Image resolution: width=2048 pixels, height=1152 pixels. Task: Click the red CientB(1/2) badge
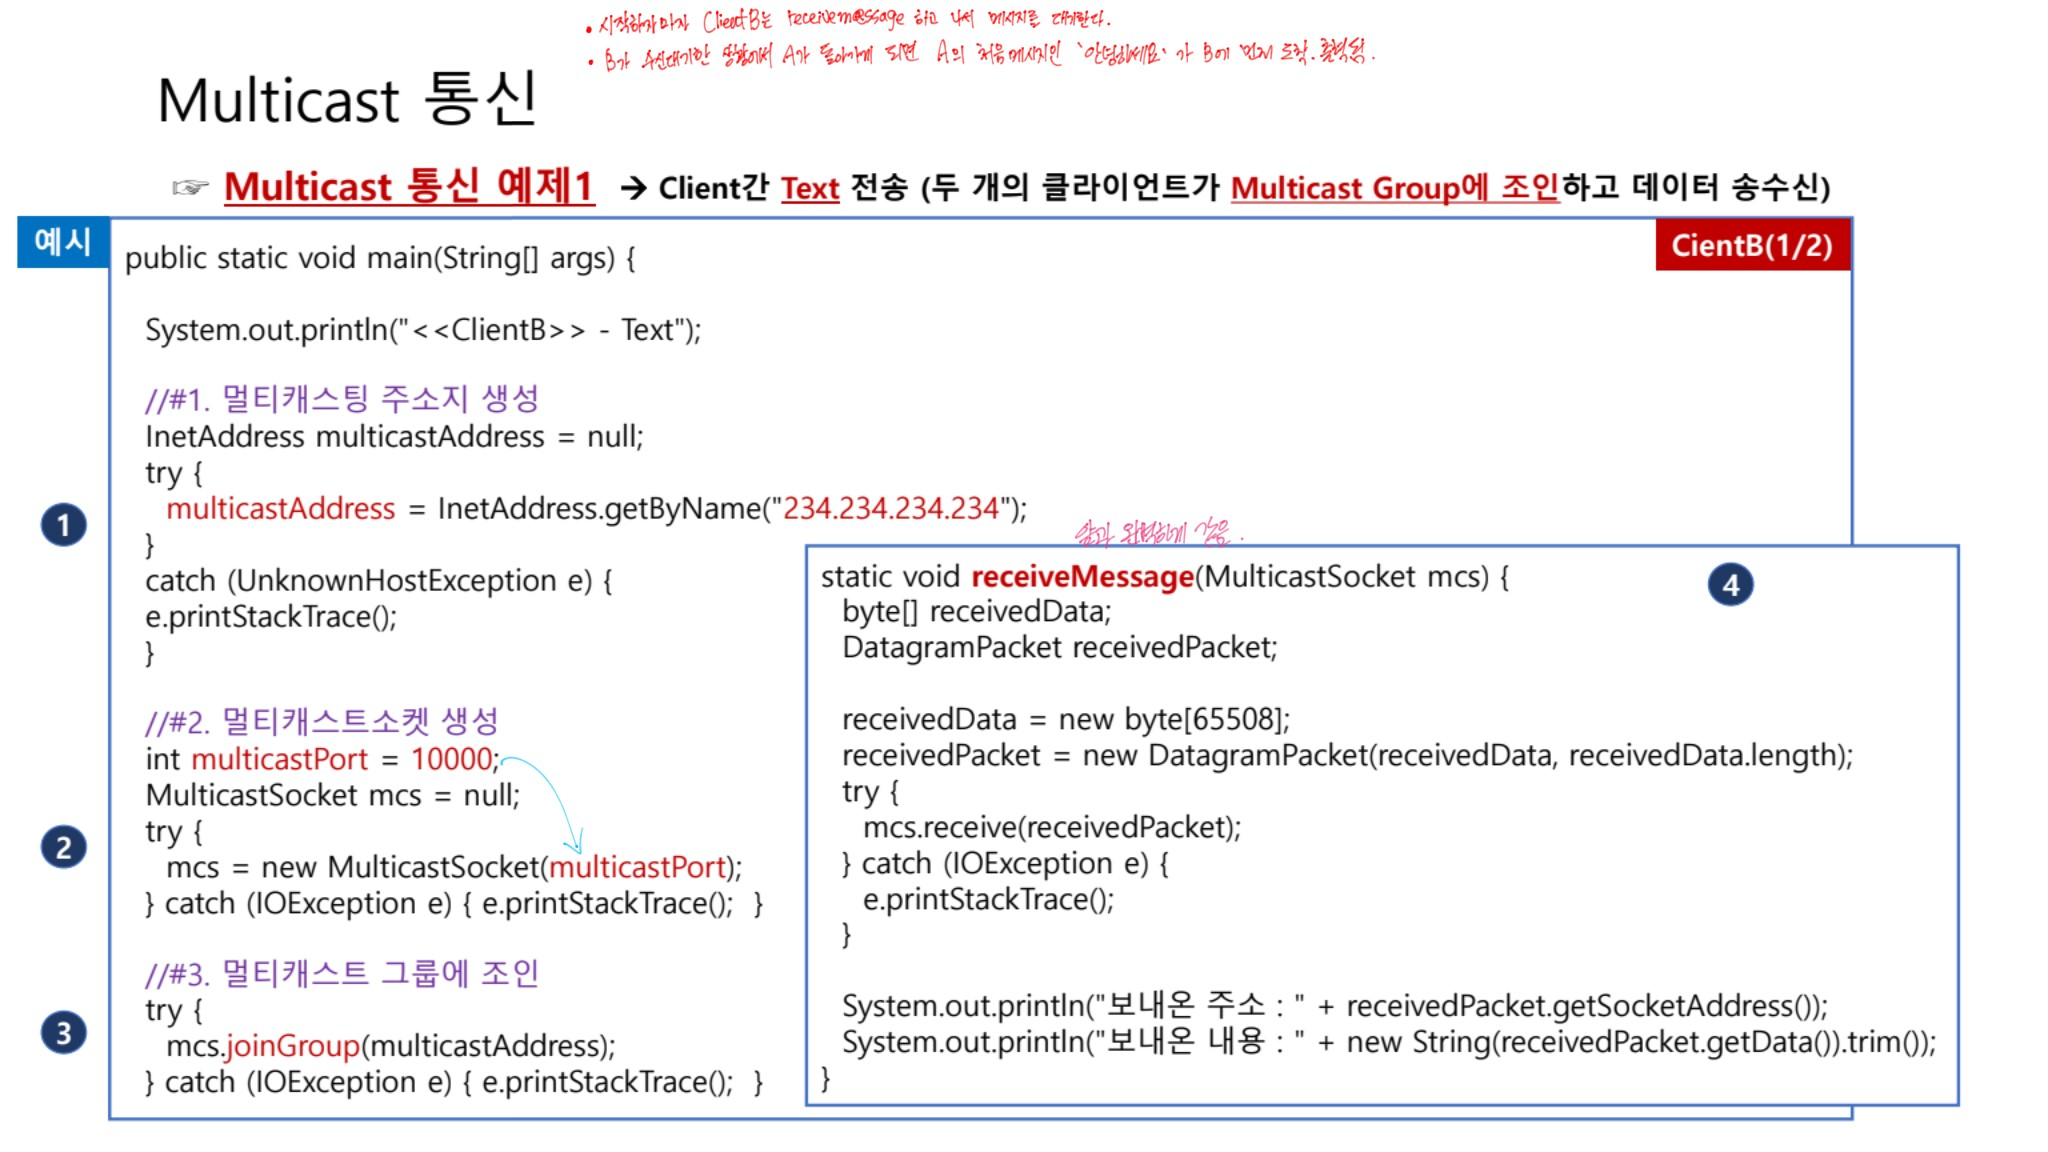coord(1752,245)
